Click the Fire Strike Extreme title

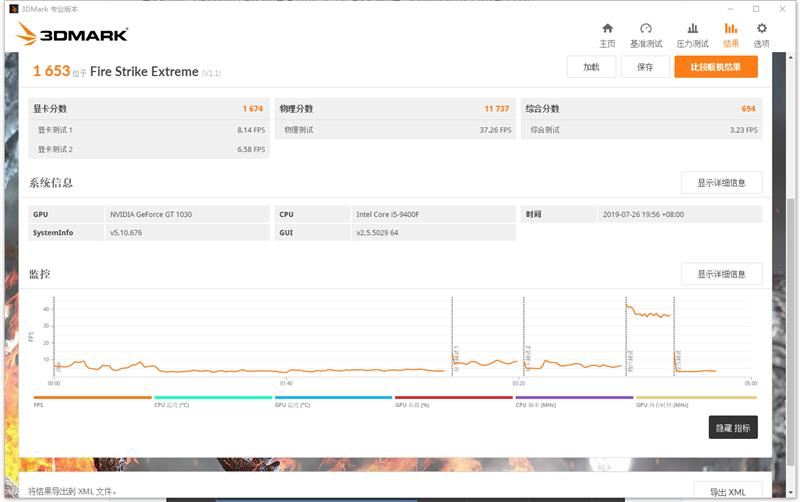pyautogui.click(x=144, y=71)
